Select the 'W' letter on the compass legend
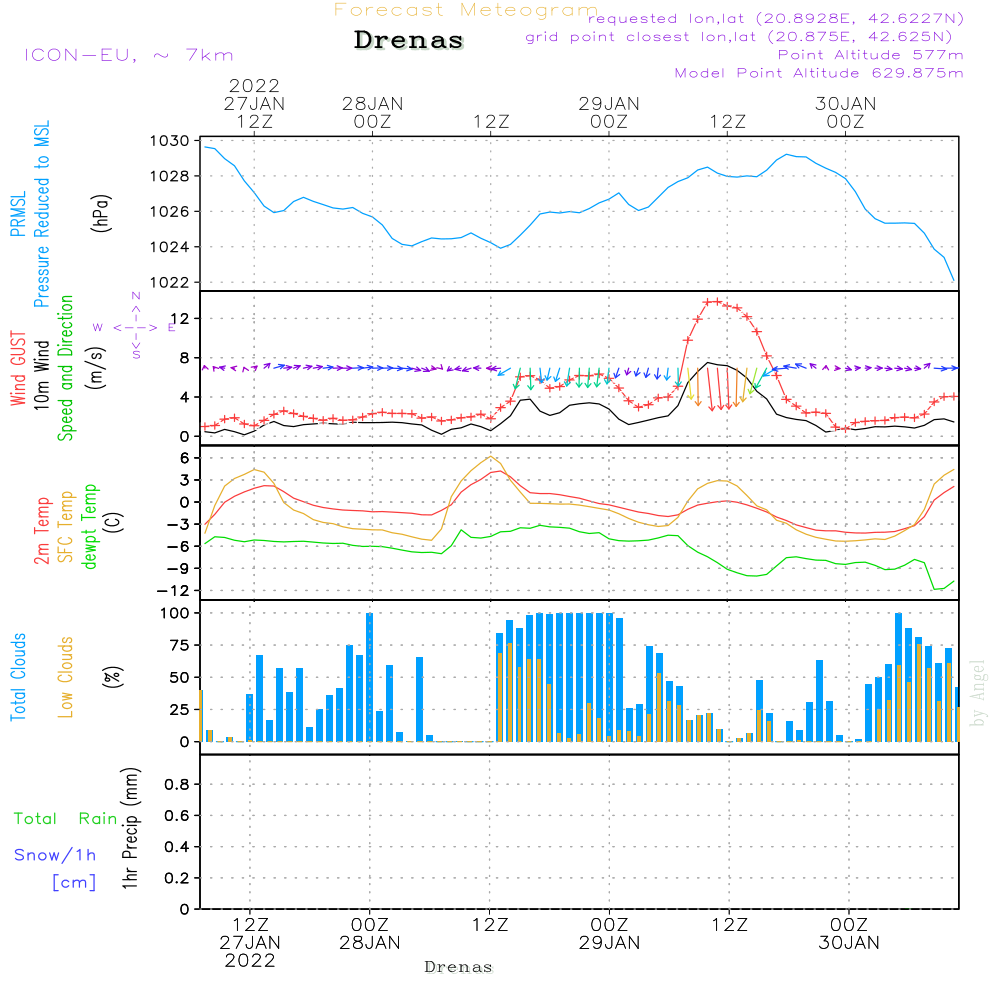The height and width of the screenshot is (1000, 1000). tap(98, 328)
